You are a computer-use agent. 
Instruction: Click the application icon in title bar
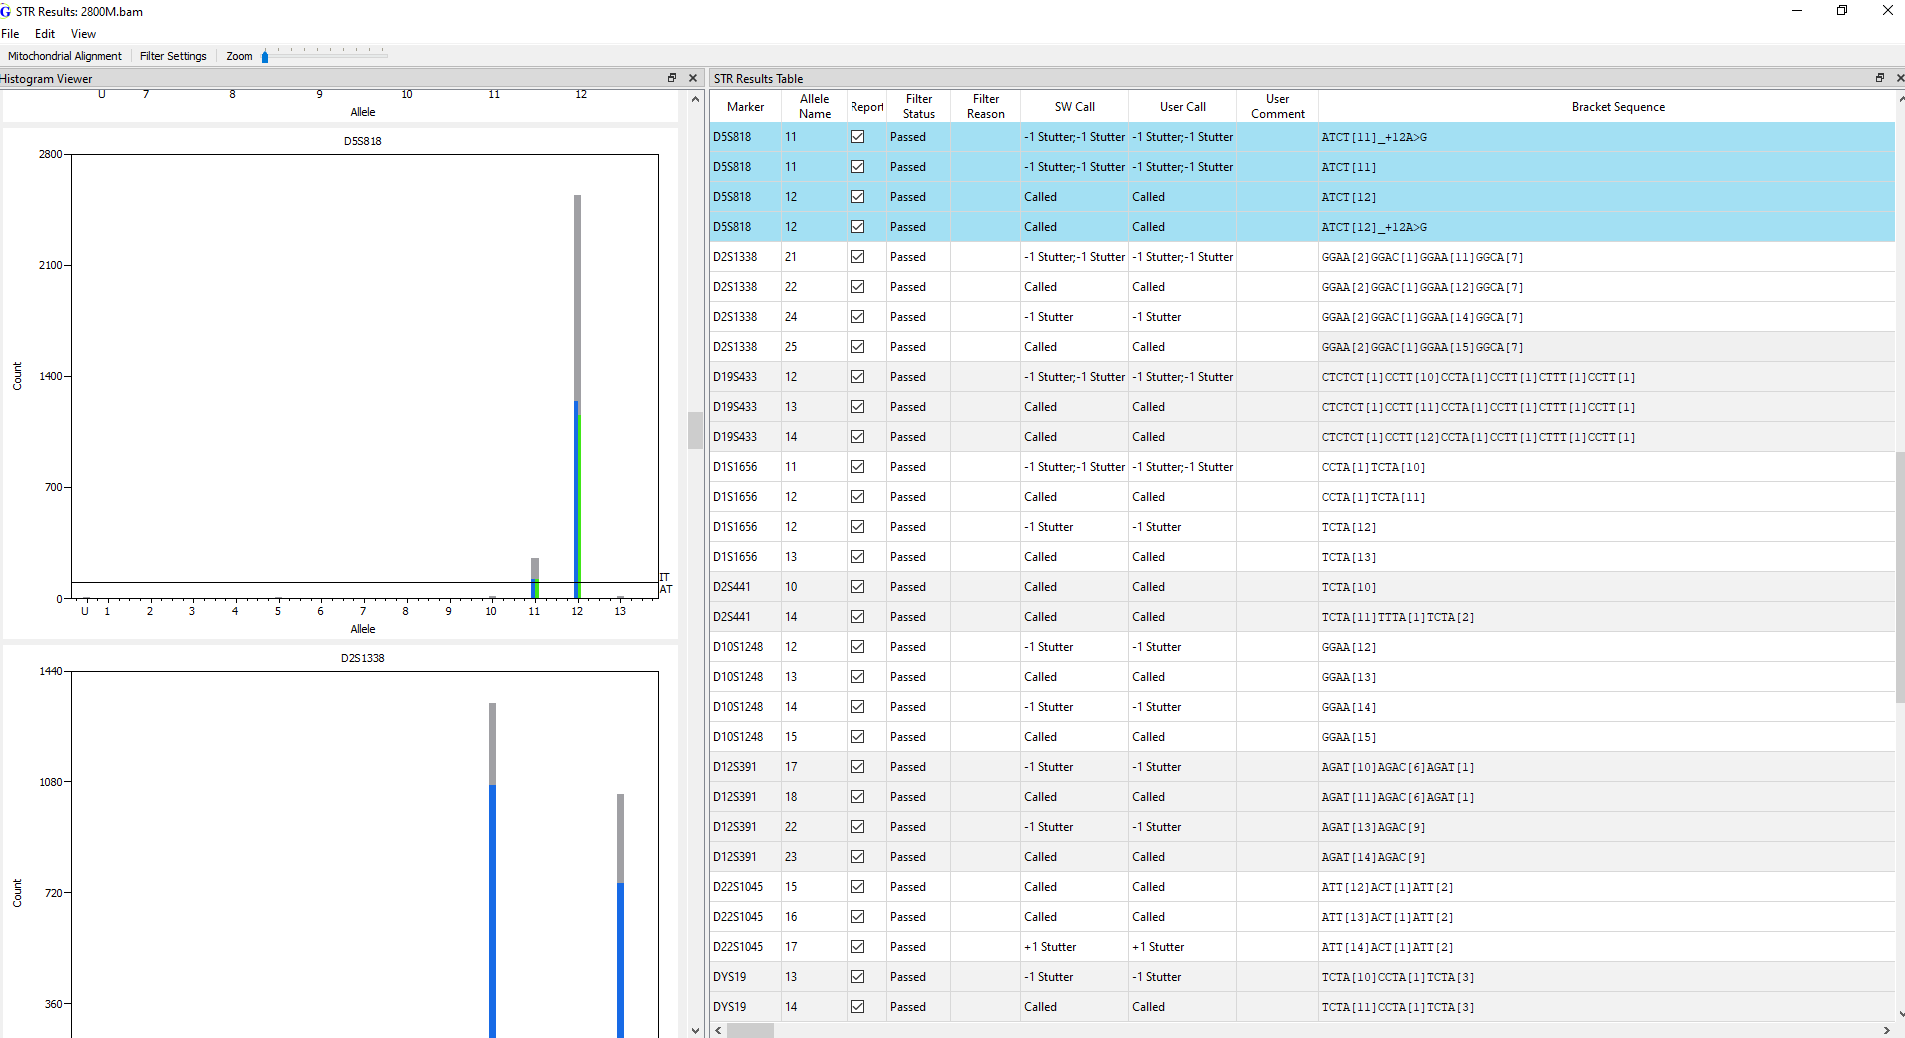click(6, 11)
